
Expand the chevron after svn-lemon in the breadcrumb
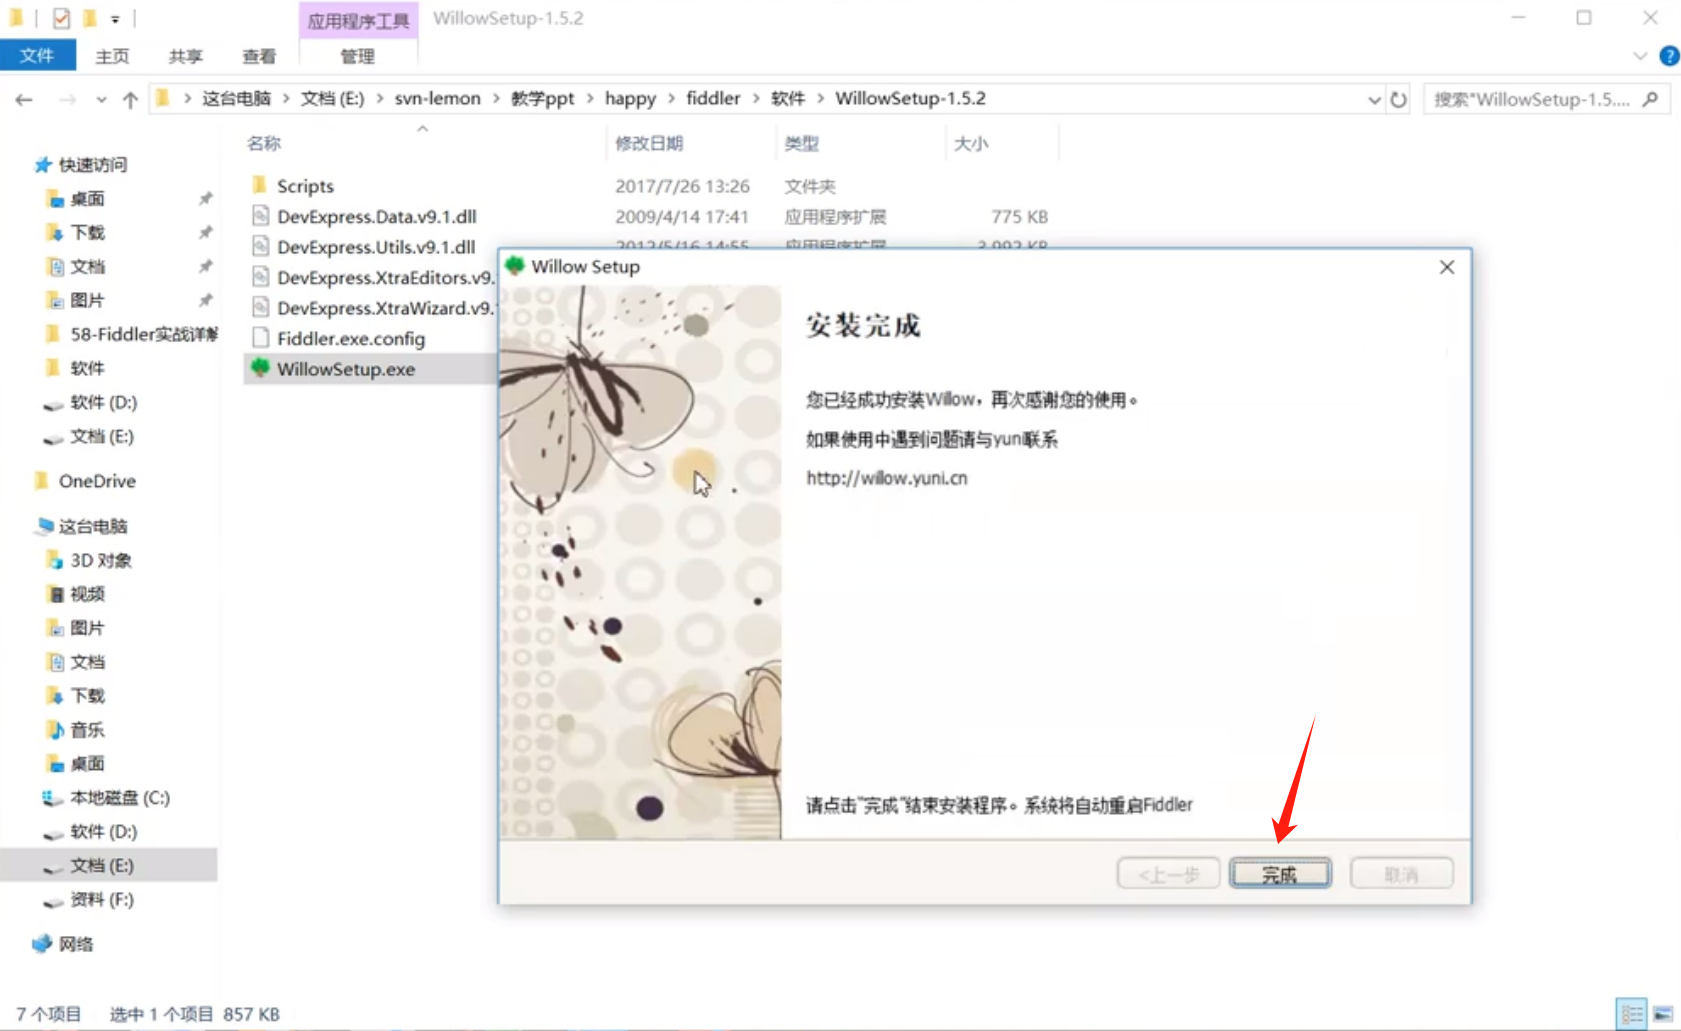click(x=496, y=98)
